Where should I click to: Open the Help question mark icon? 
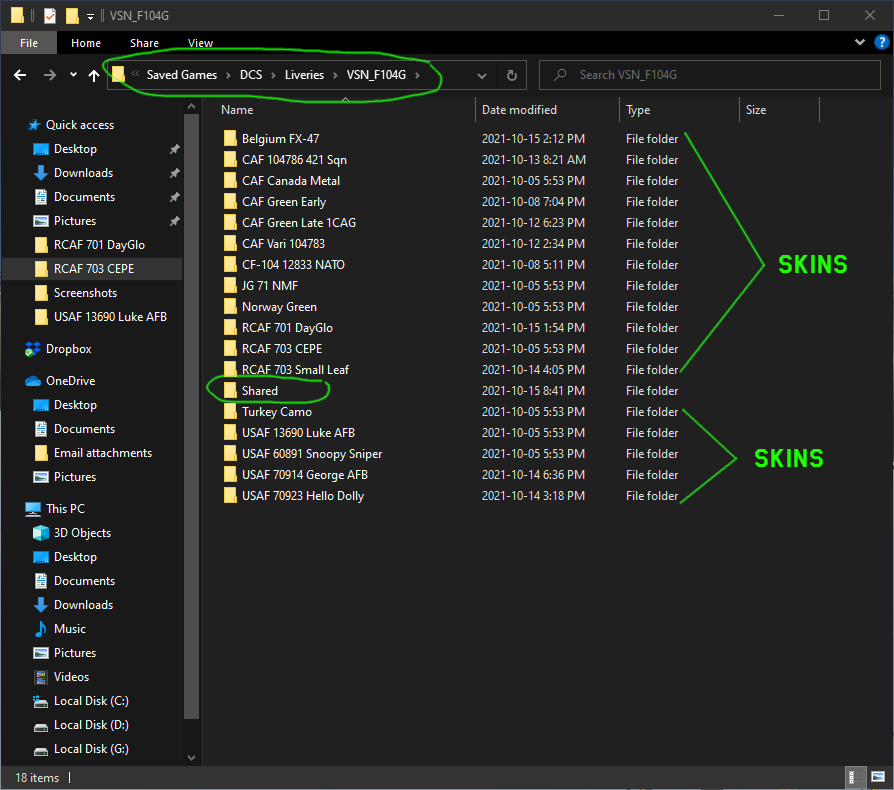[882, 42]
